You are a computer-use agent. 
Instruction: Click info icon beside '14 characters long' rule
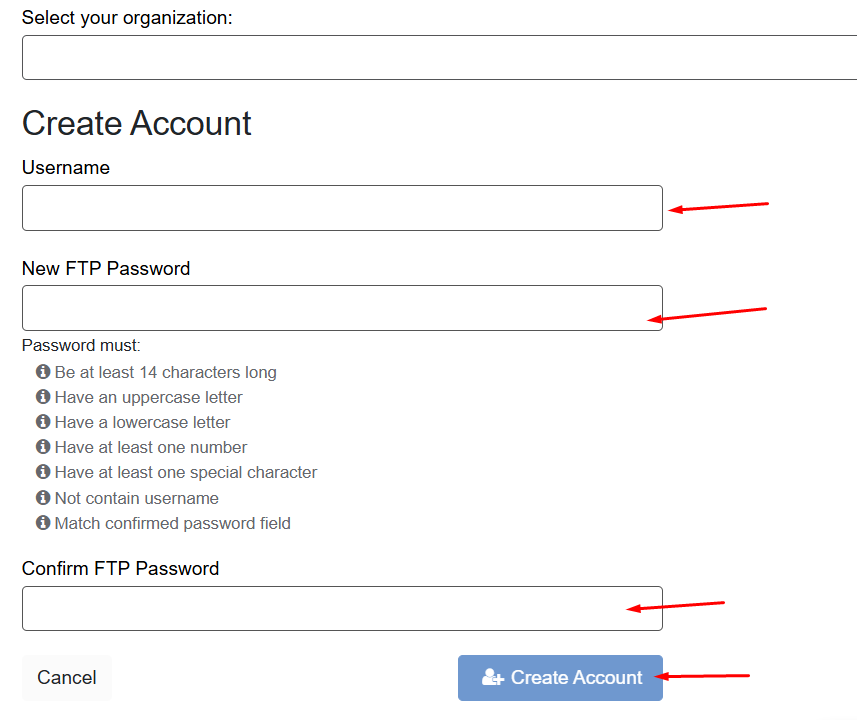coord(43,372)
